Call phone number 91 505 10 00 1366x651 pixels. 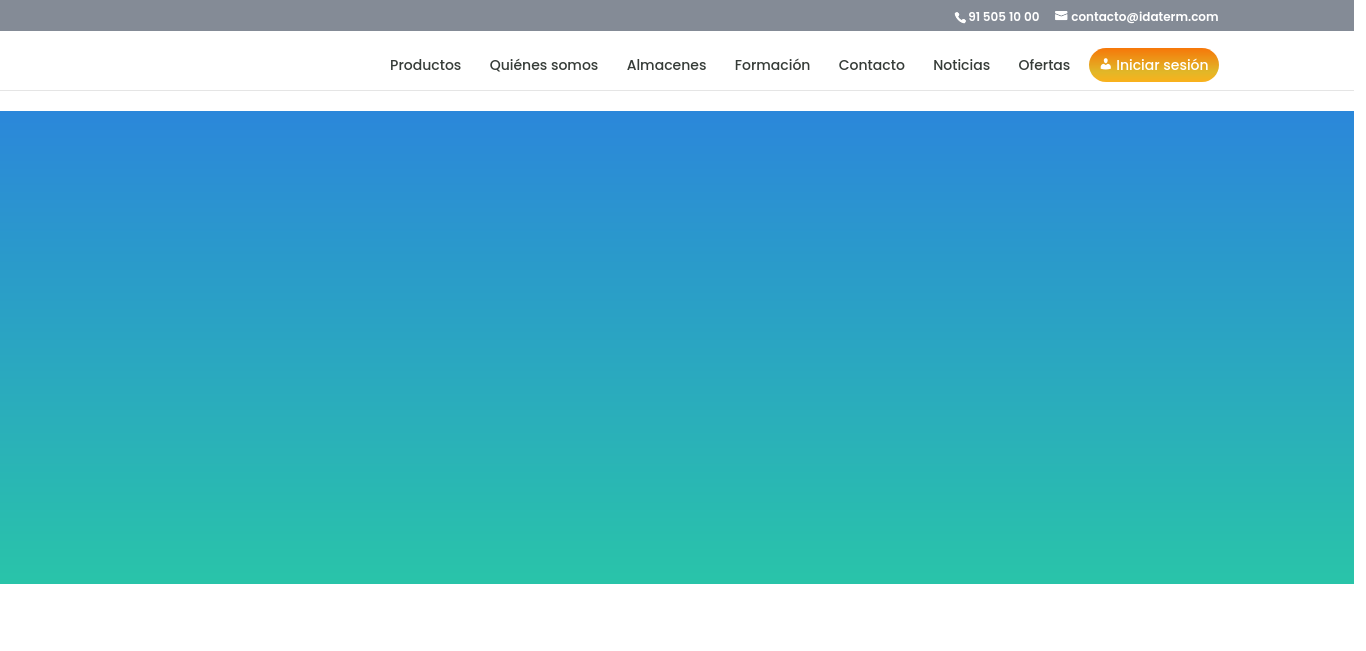point(1003,17)
